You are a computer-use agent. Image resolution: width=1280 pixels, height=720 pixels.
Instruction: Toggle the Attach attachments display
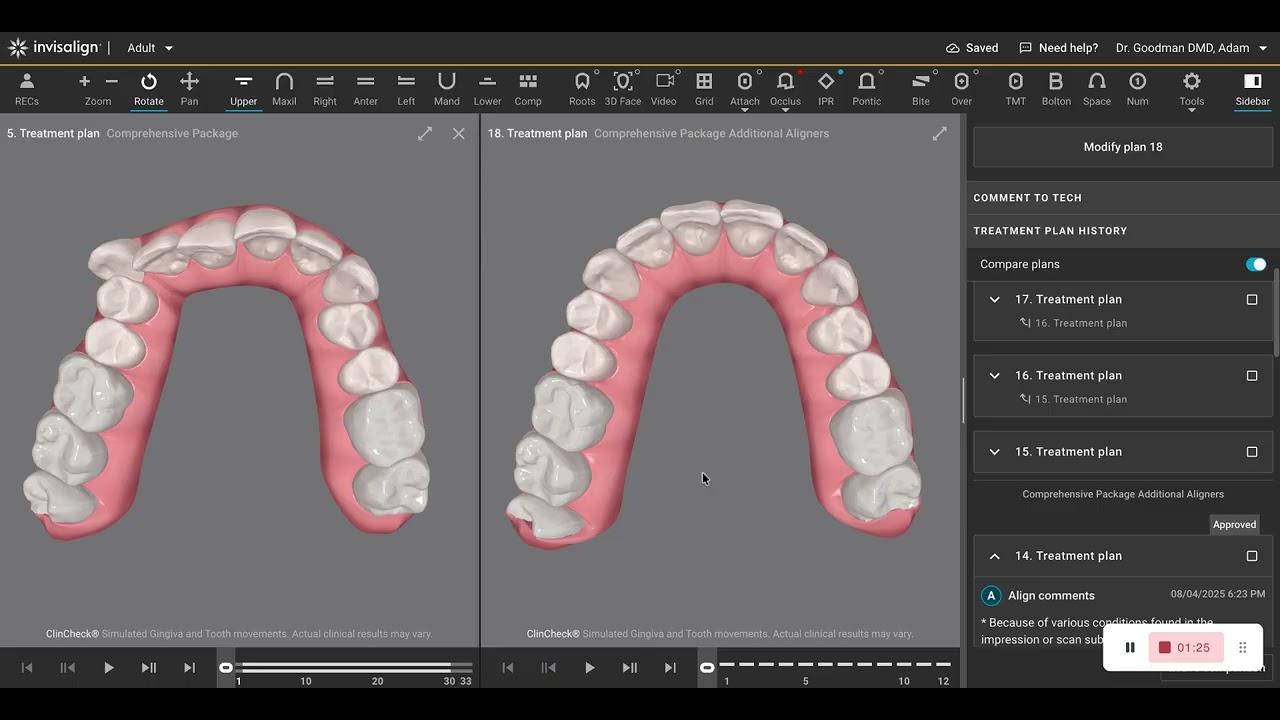click(745, 88)
